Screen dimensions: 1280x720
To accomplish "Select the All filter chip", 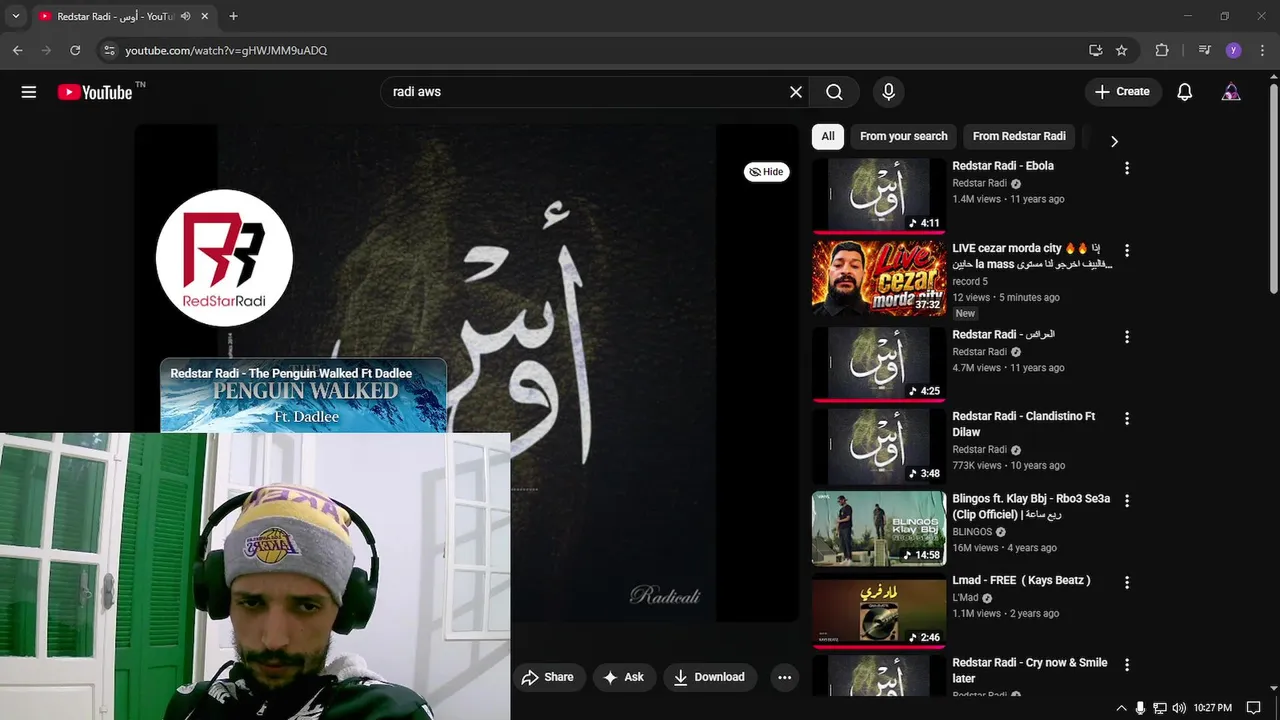I will coord(828,136).
